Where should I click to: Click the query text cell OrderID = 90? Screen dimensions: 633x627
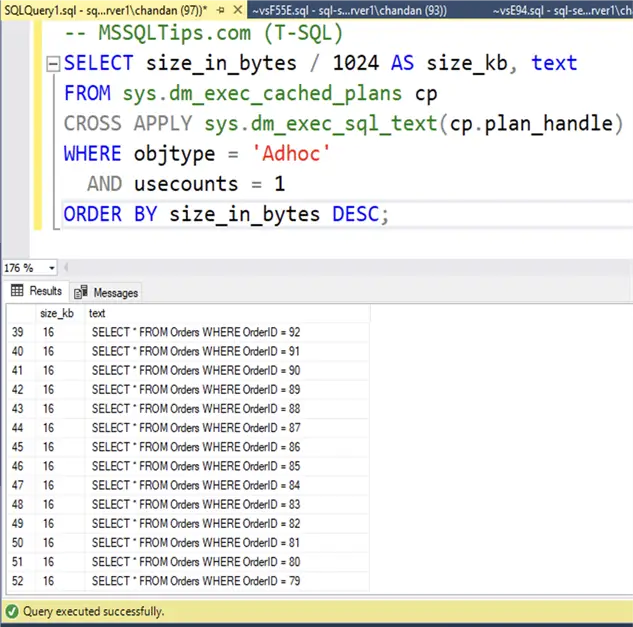(227, 370)
